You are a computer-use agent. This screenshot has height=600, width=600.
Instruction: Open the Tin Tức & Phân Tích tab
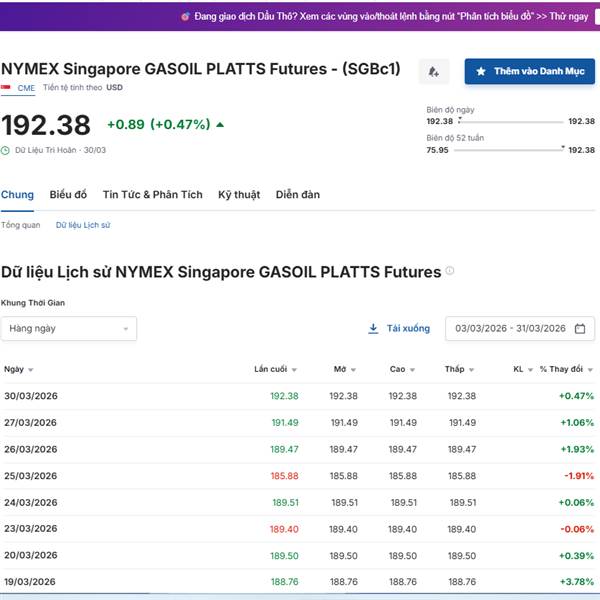click(152, 195)
